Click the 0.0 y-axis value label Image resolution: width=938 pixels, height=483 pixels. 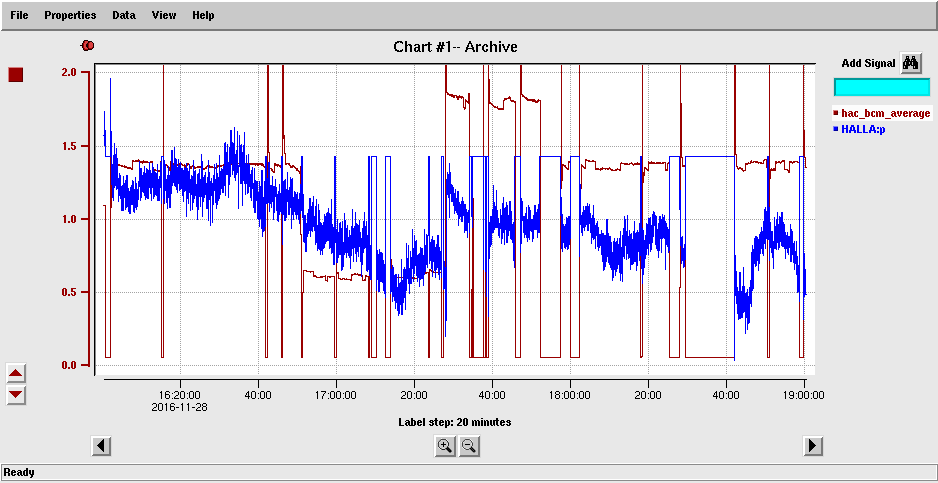pyautogui.click(x=70, y=365)
